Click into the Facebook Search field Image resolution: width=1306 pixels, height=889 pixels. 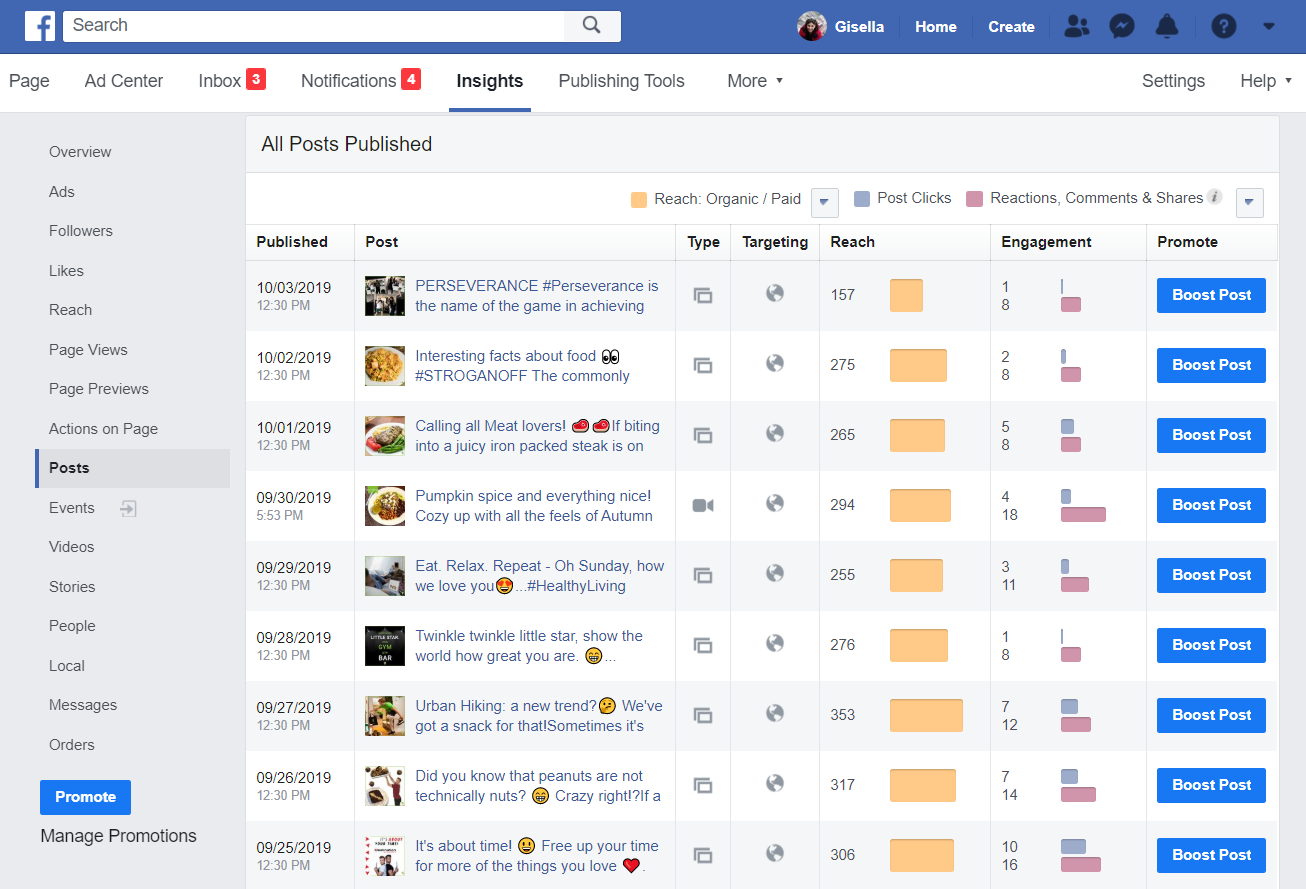point(312,26)
